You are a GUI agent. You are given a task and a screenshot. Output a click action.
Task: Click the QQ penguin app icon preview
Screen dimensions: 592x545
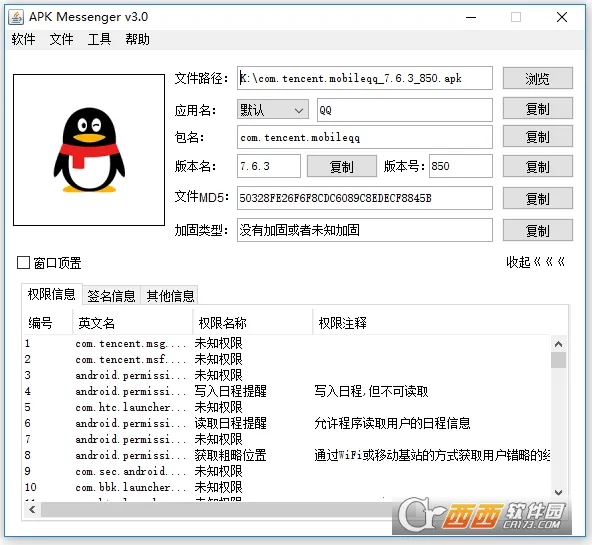(x=89, y=150)
